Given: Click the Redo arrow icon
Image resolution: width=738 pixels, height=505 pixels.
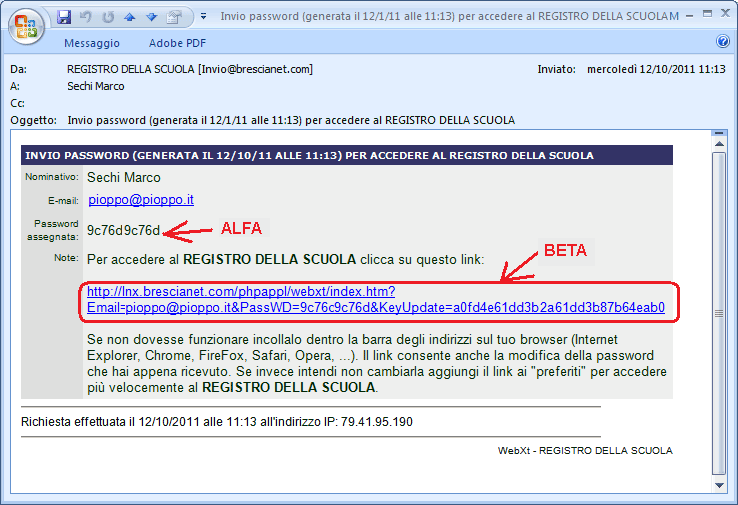Looking at the screenshot, I should pos(105,17).
